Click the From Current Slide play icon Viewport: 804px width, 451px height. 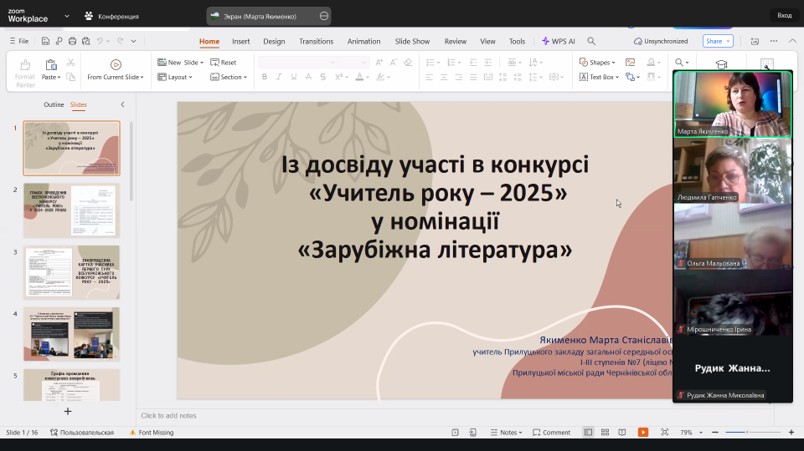click(x=115, y=64)
